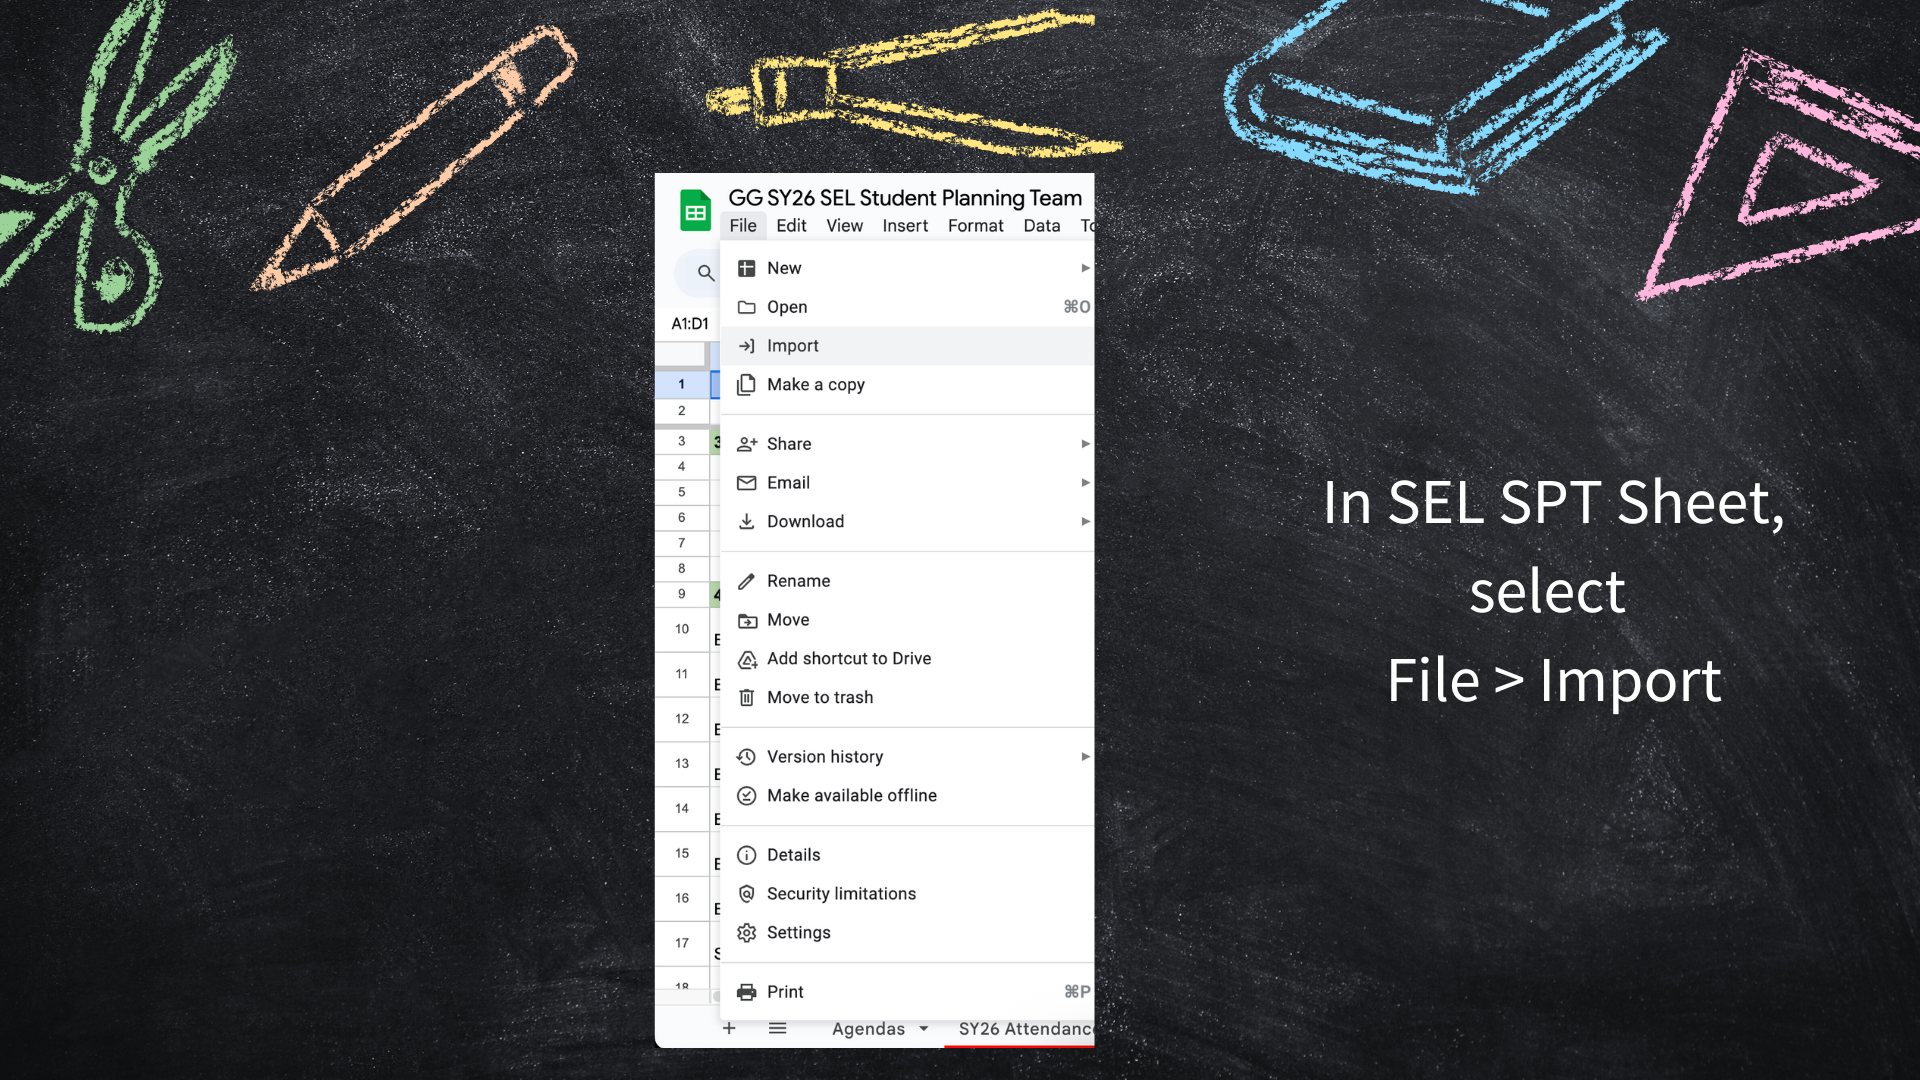The image size is (1920, 1080).
Task: Click the A1:D1 name box field
Action: tap(689, 324)
